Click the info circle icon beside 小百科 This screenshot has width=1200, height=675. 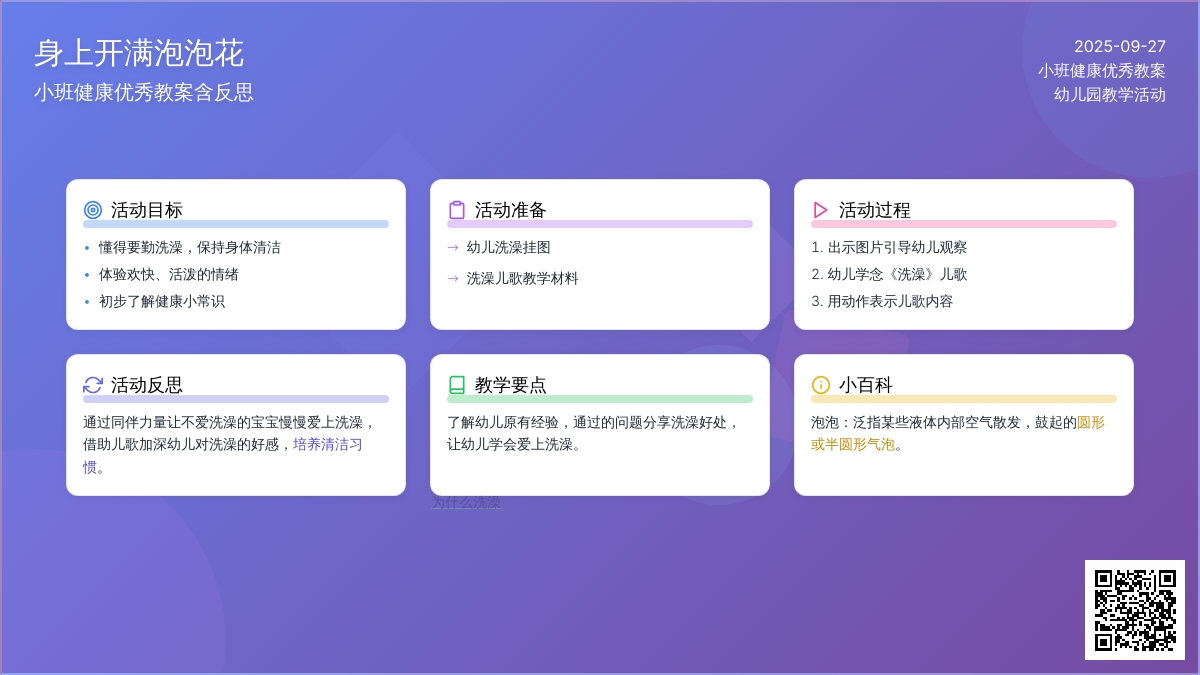tap(821, 385)
